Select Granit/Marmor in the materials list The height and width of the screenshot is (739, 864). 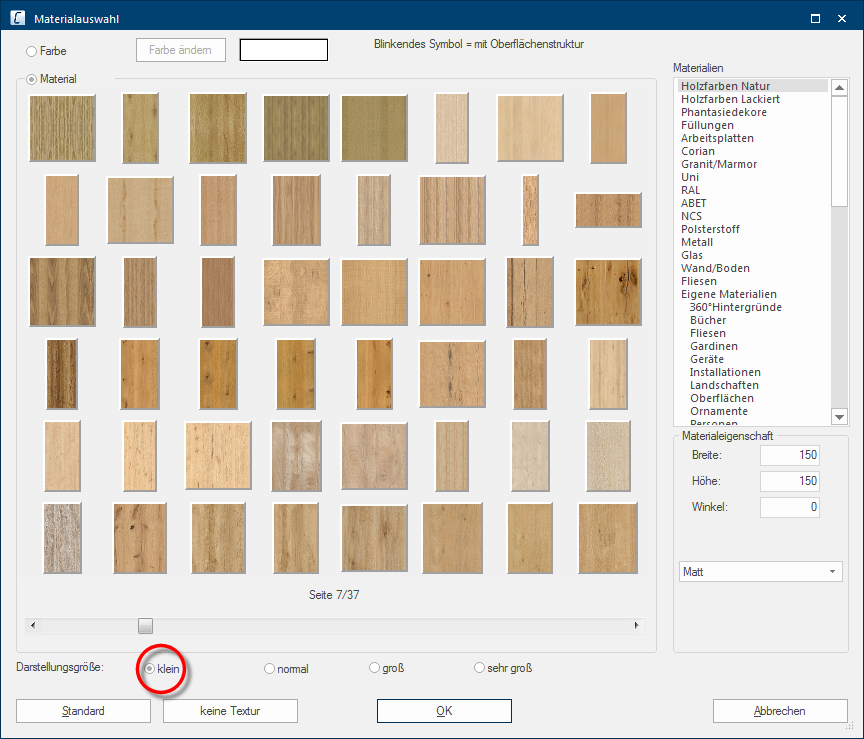pyautogui.click(x=719, y=164)
